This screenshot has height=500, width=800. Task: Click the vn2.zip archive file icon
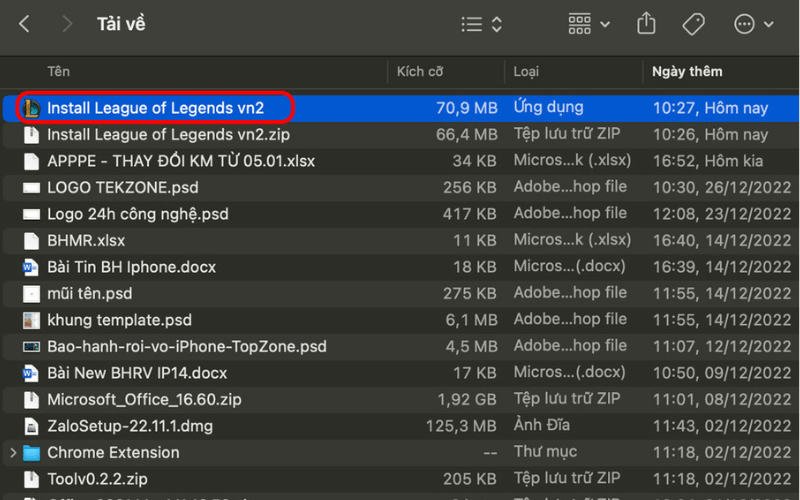pyautogui.click(x=31, y=135)
